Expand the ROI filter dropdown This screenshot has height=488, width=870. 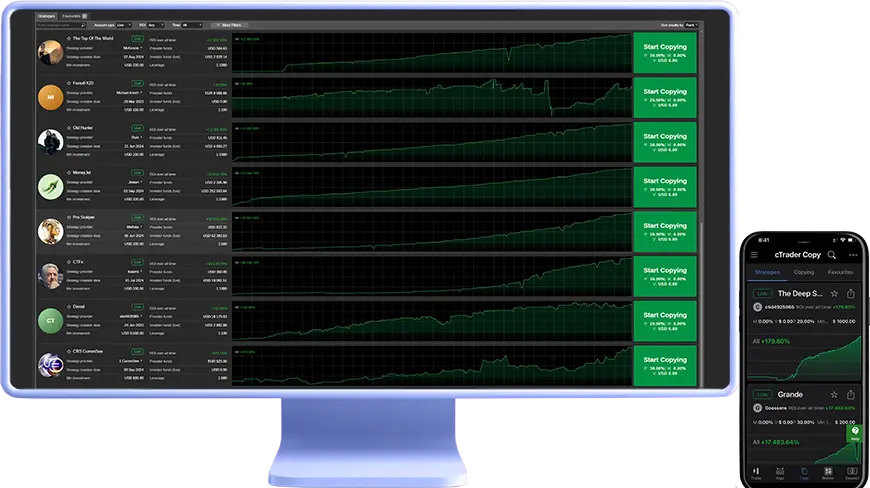coord(155,24)
